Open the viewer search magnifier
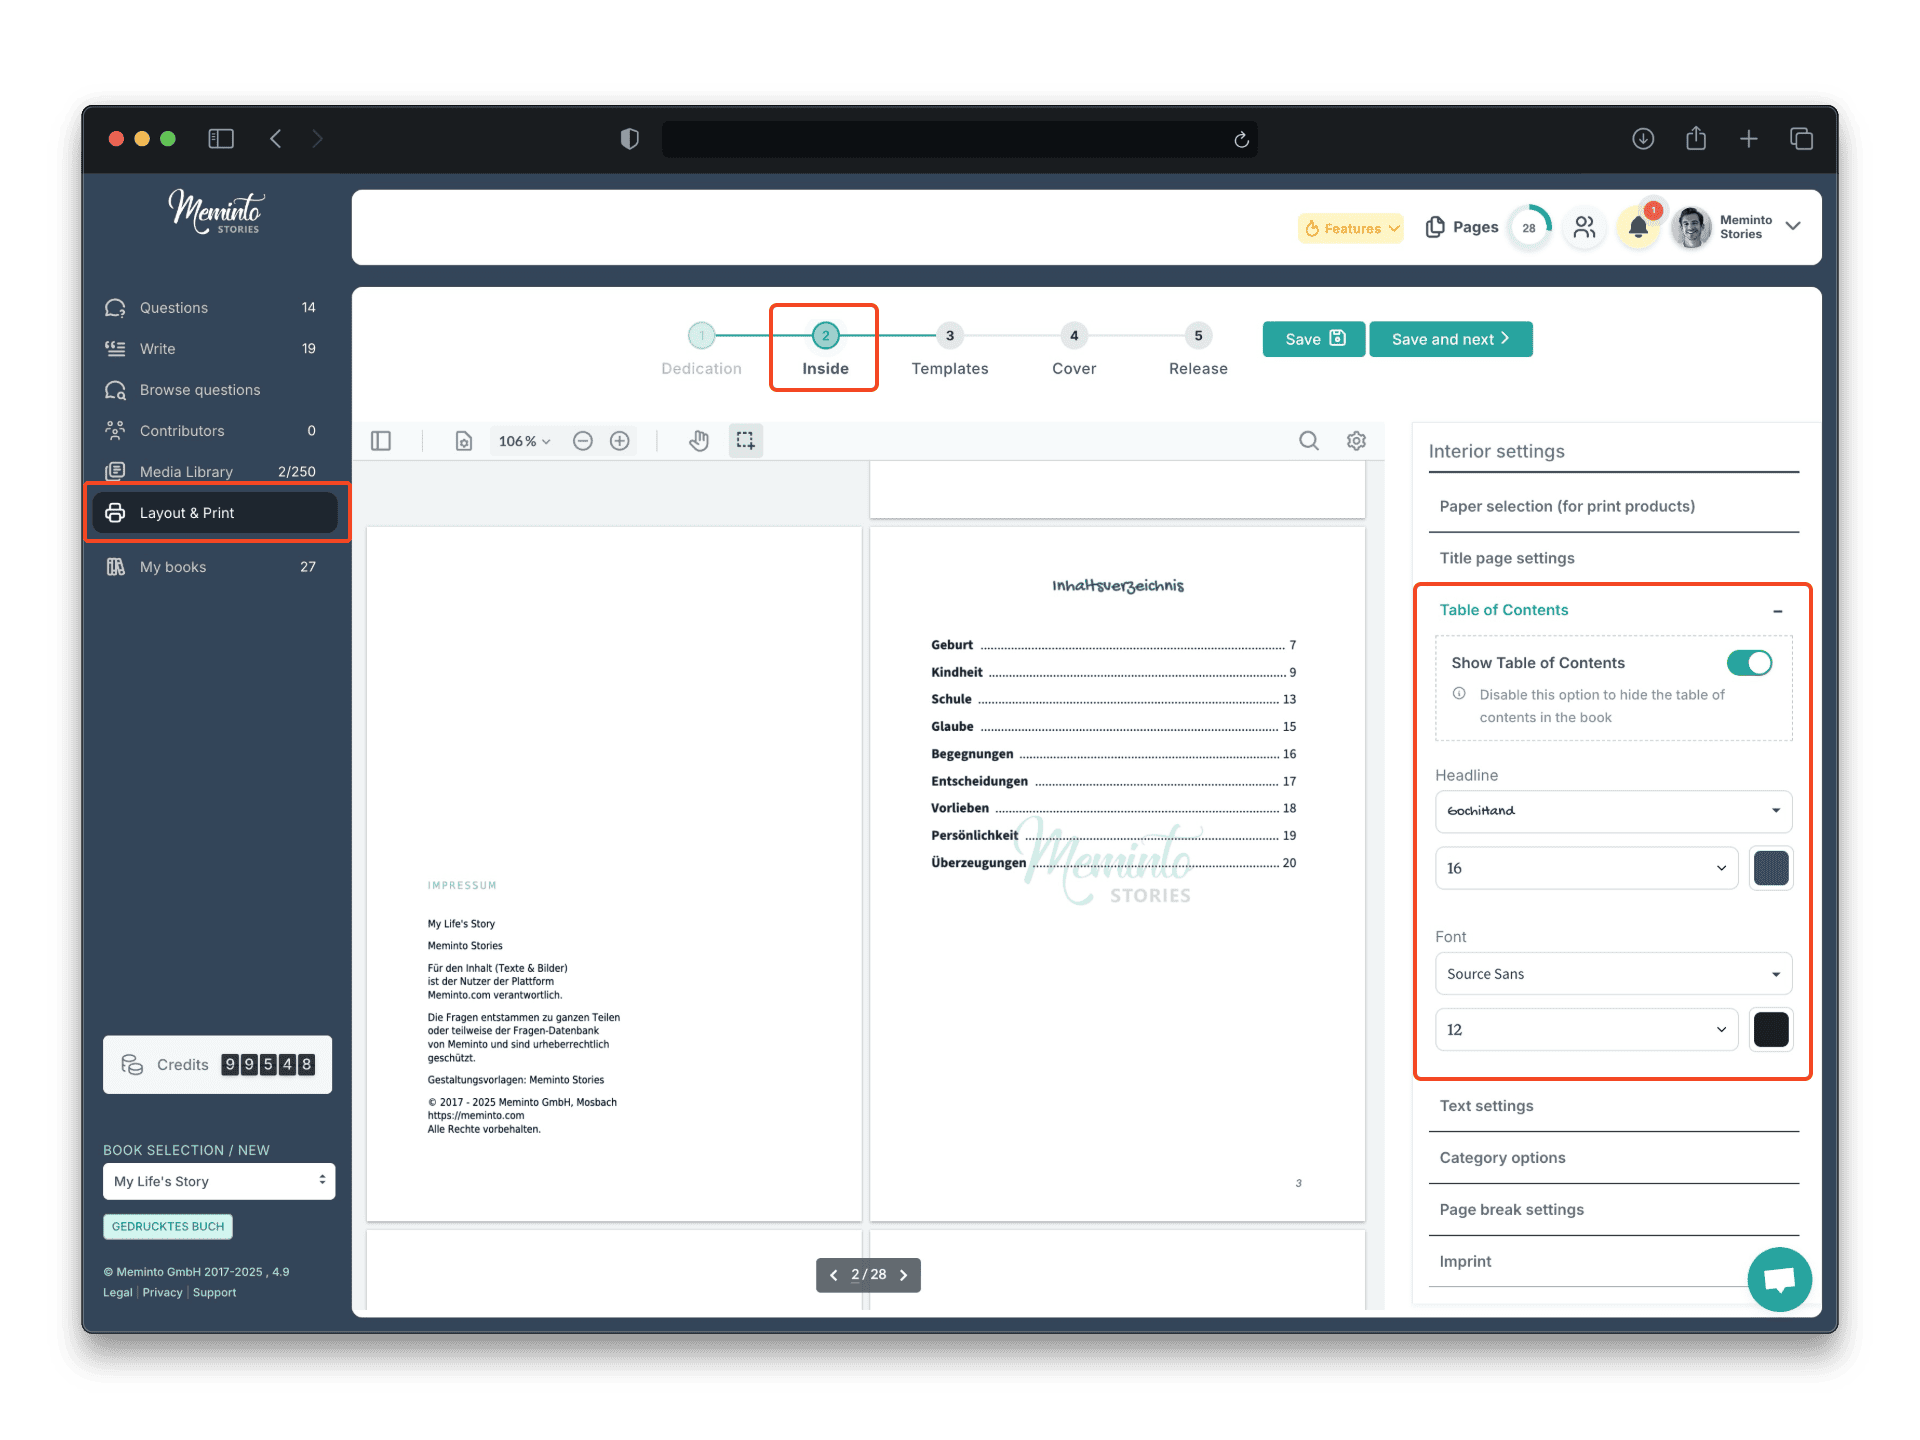The width and height of the screenshot is (1920, 1440). tap(1308, 441)
